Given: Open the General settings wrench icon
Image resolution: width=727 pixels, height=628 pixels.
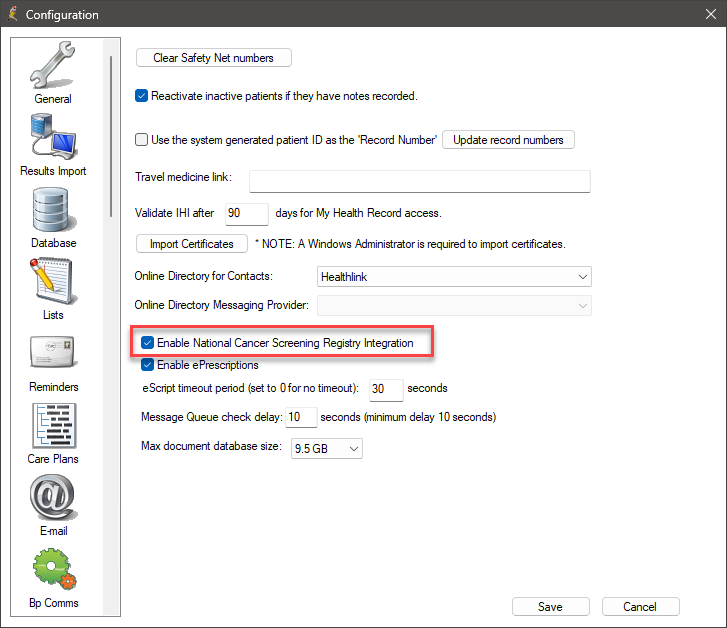Looking at the screenshot, I should (52, 66).
